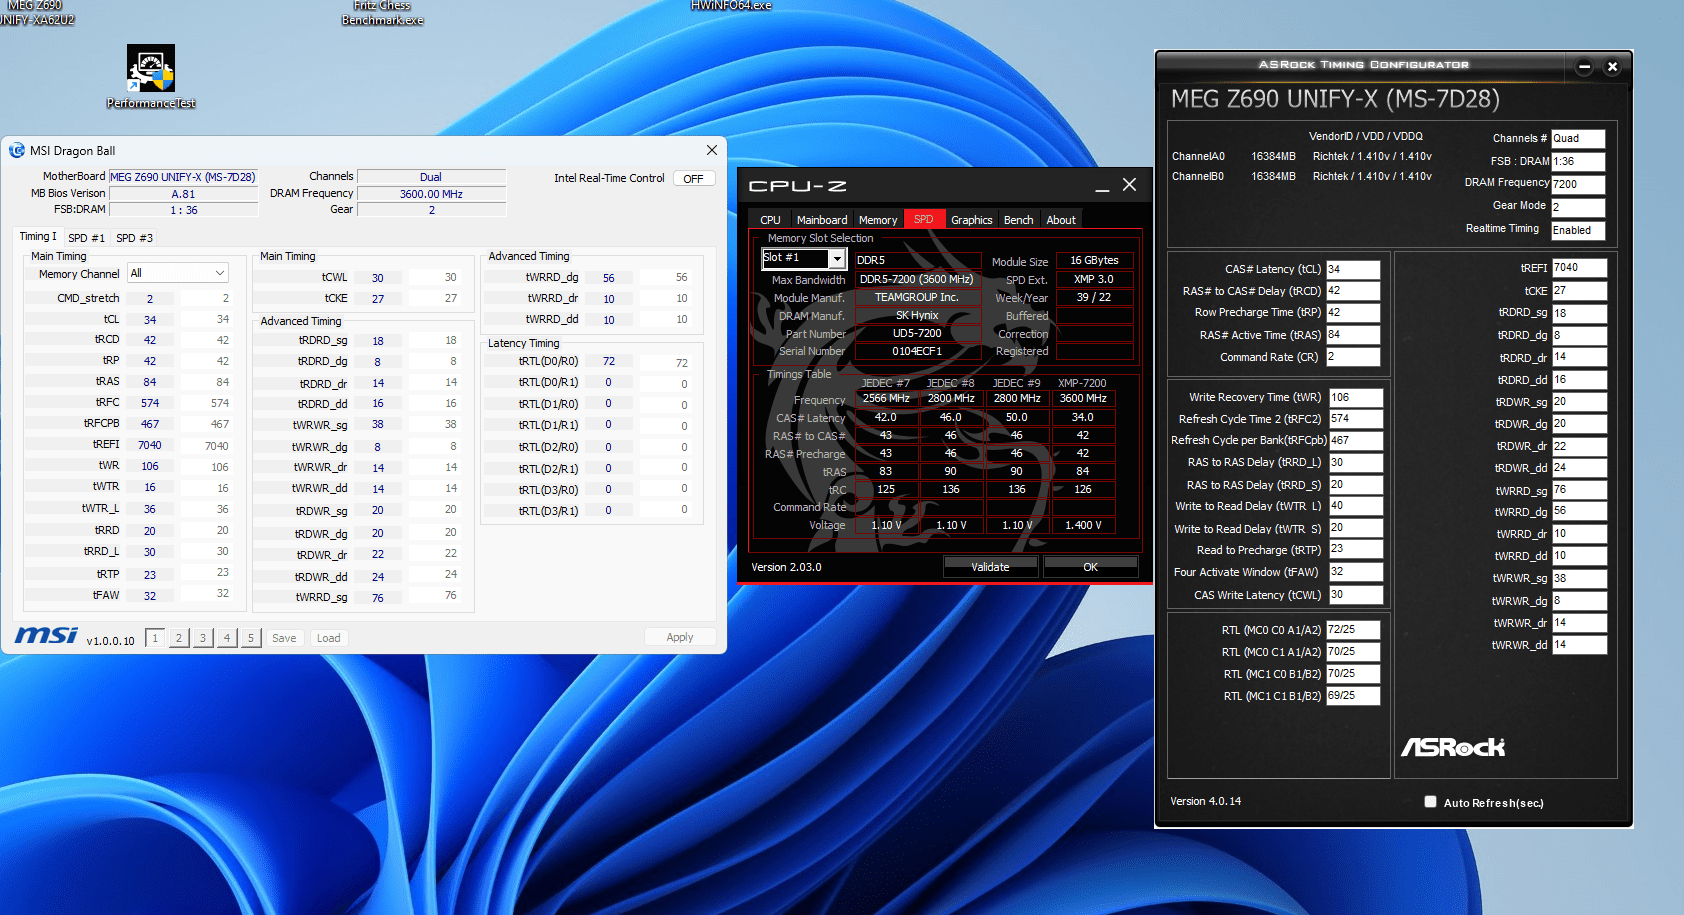Select profile 2 button
Image resolution: width=1684 pixels, height=915 pixels.
pyautogui.click(x=179, y=638)
